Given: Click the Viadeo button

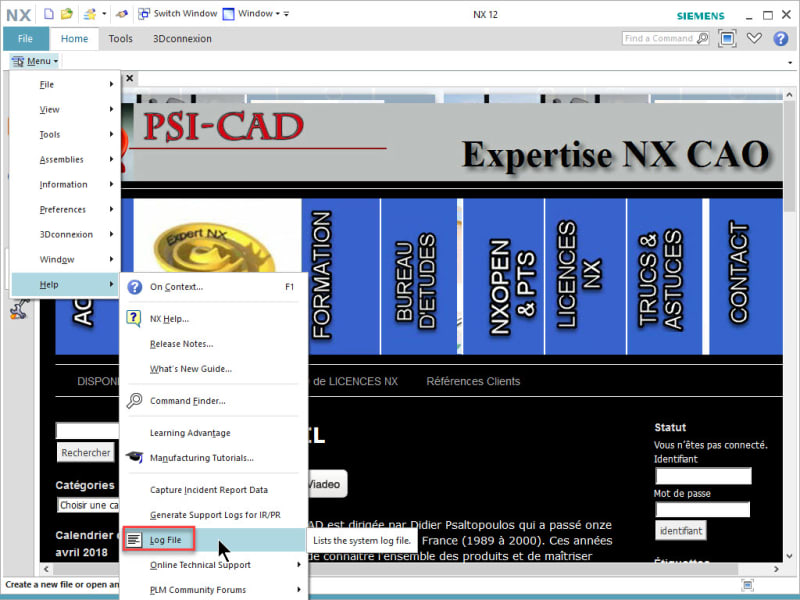Looking at the screenshot, I should point(327,484).
